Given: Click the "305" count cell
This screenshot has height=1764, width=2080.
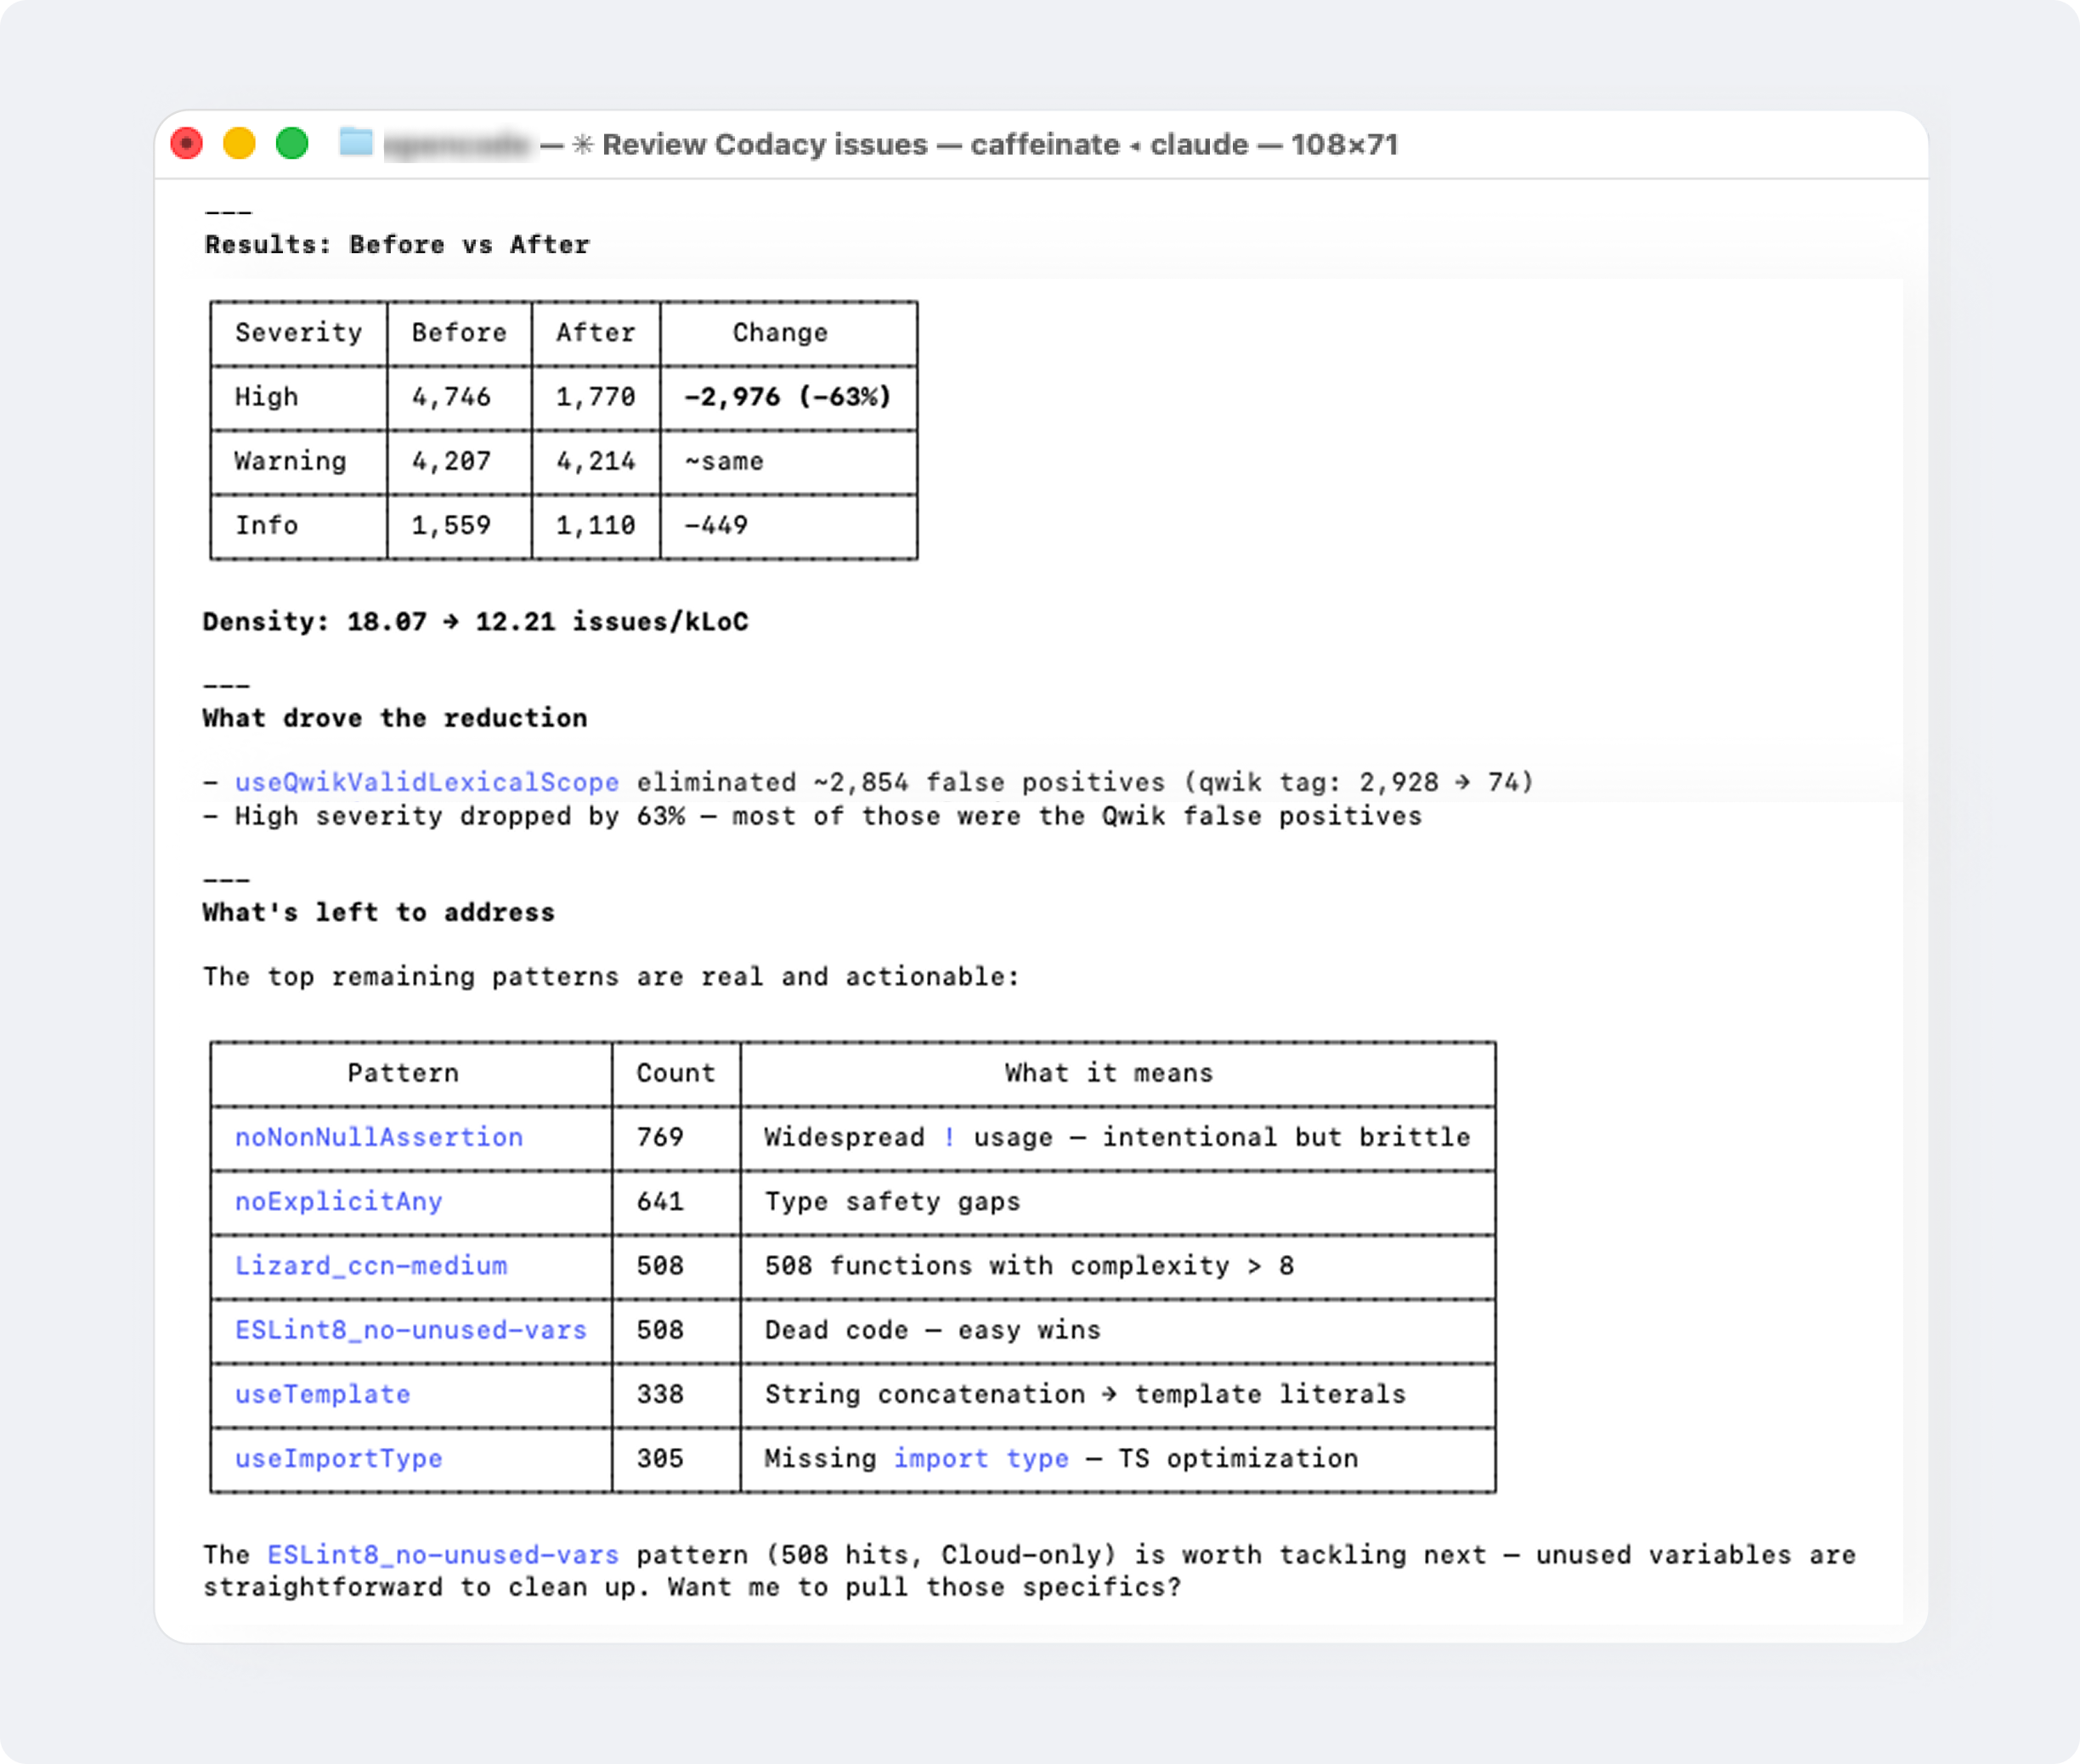Looking at the screenshot, I should click(661, 1458).
